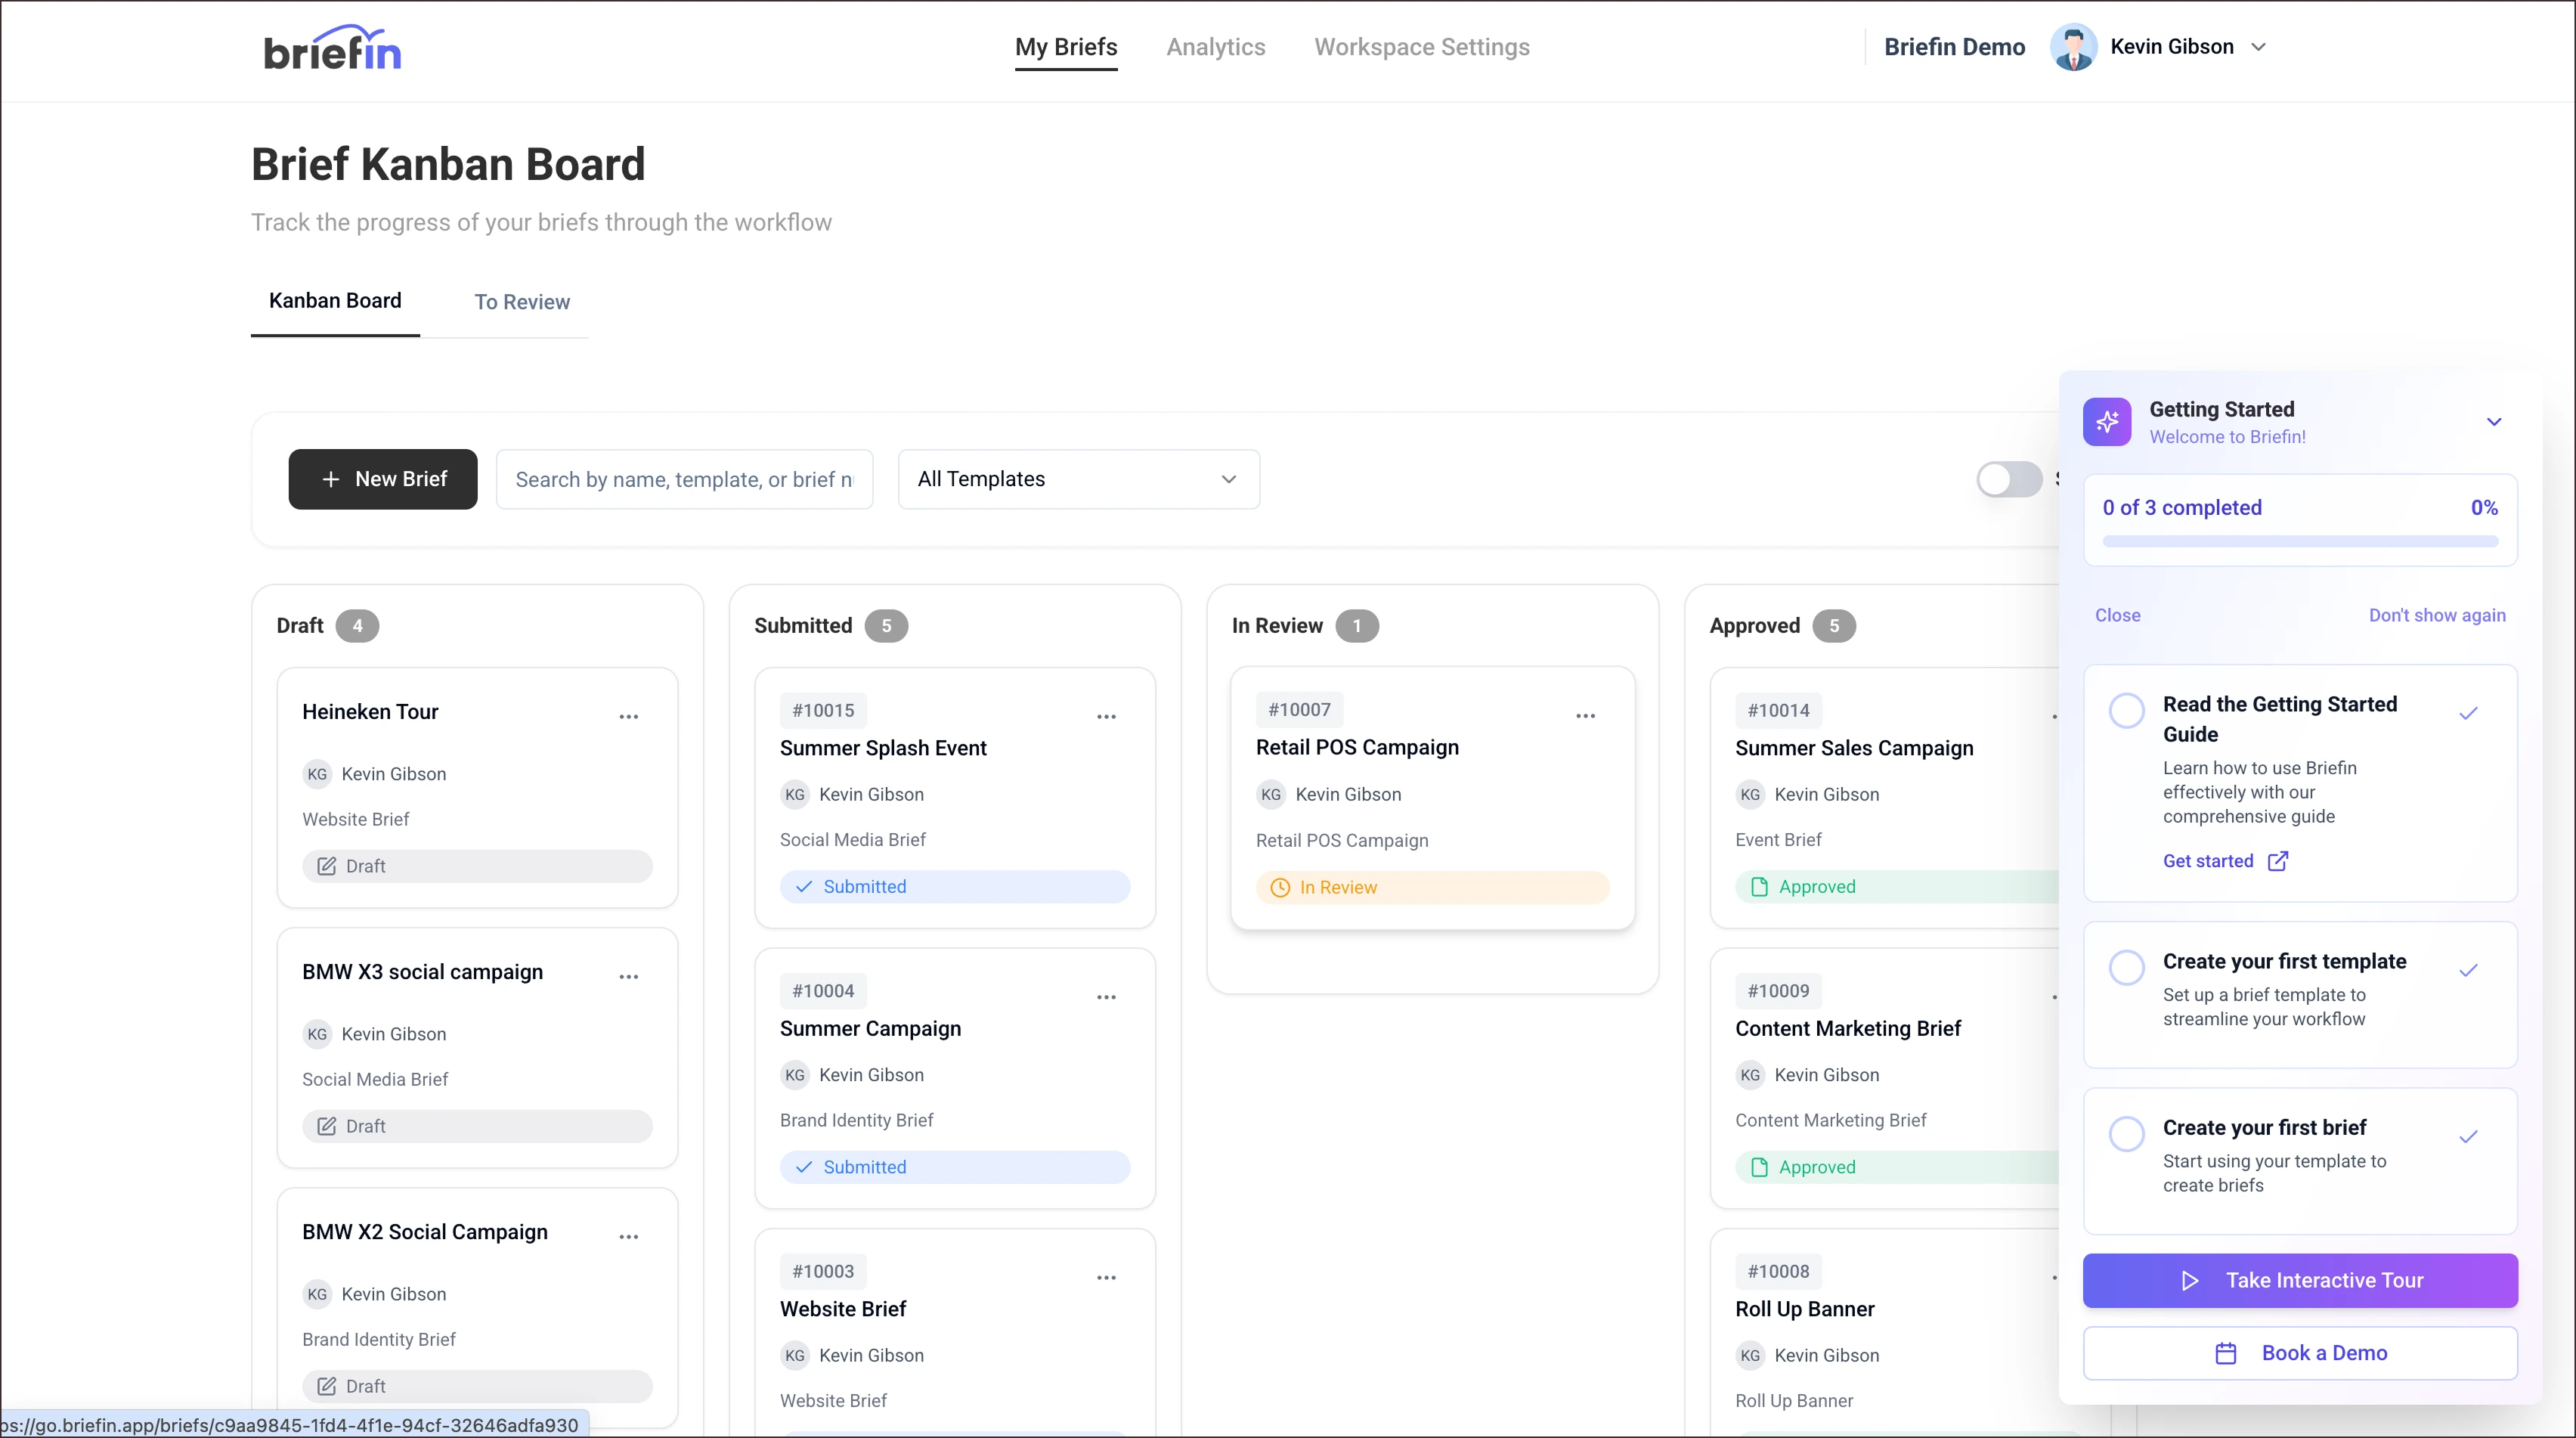Toggle the switch next to All Templates

pyautogui.click(x=2008, y=479)
